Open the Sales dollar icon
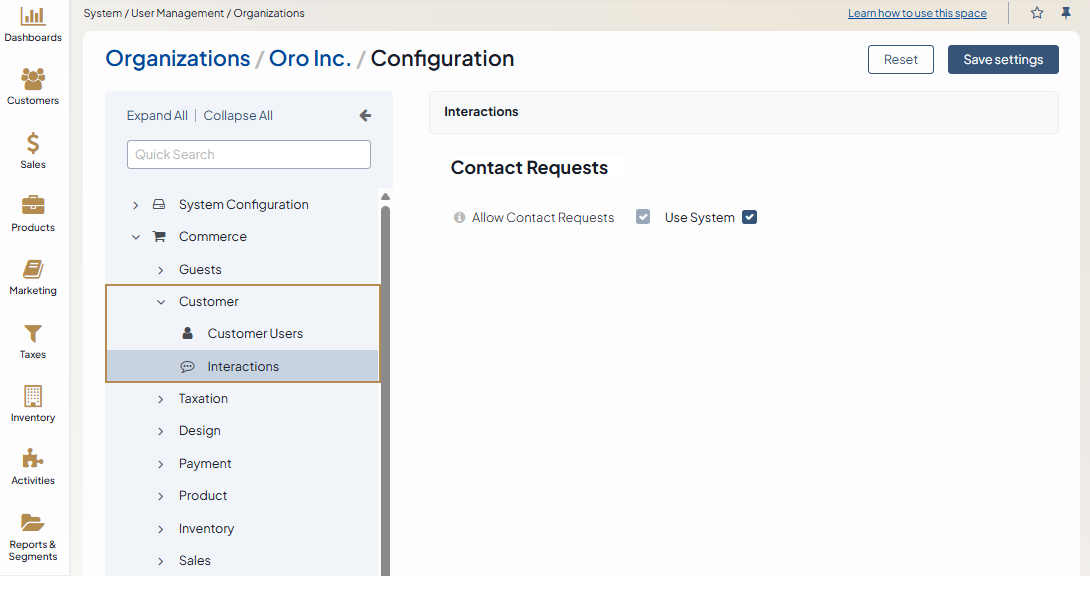The height and width of the screenshot is (605, 1090). (x=33, y=143)
